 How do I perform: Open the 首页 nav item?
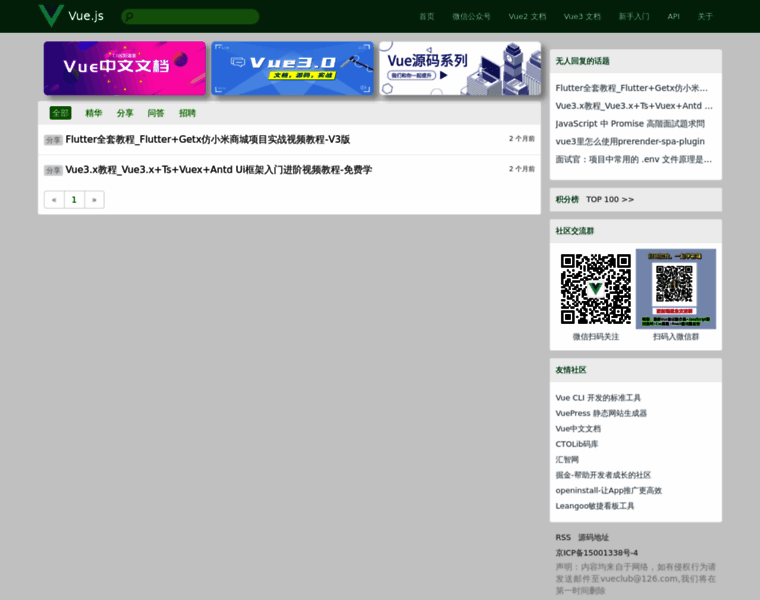(427, 16)
